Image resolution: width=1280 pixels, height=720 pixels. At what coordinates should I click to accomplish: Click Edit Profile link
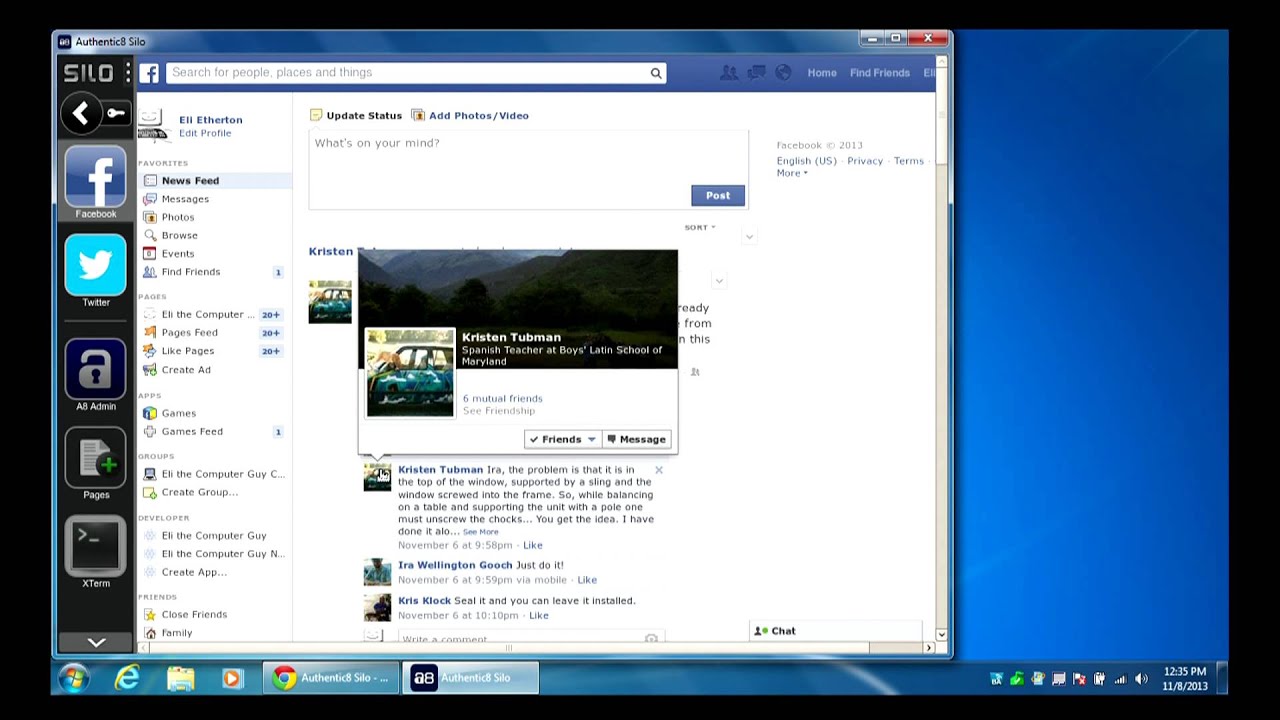pos(205,133)
